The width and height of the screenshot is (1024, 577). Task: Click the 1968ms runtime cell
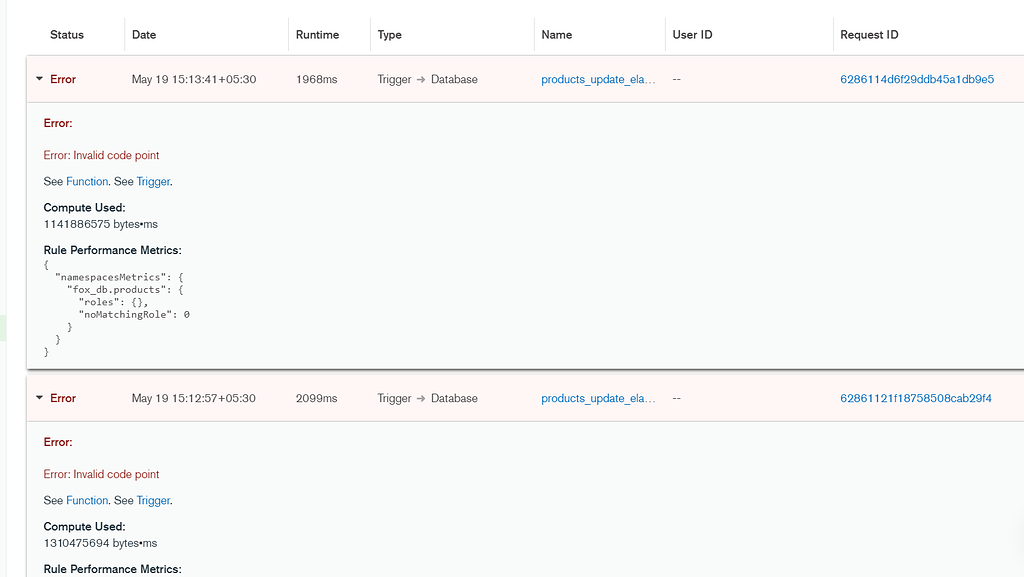(316, 79)
